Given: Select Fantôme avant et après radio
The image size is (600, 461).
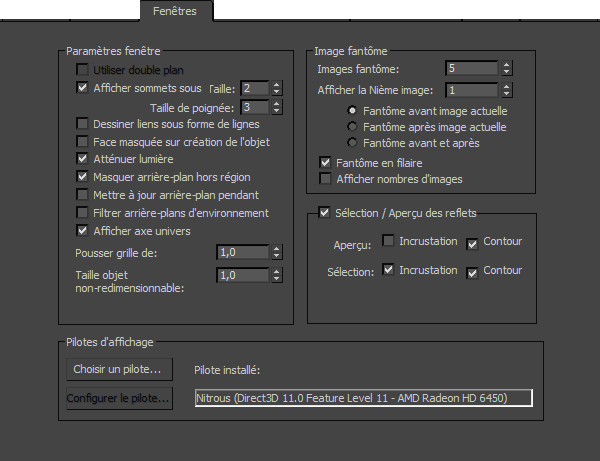Looking at the screenshot, I should (352, 143).
